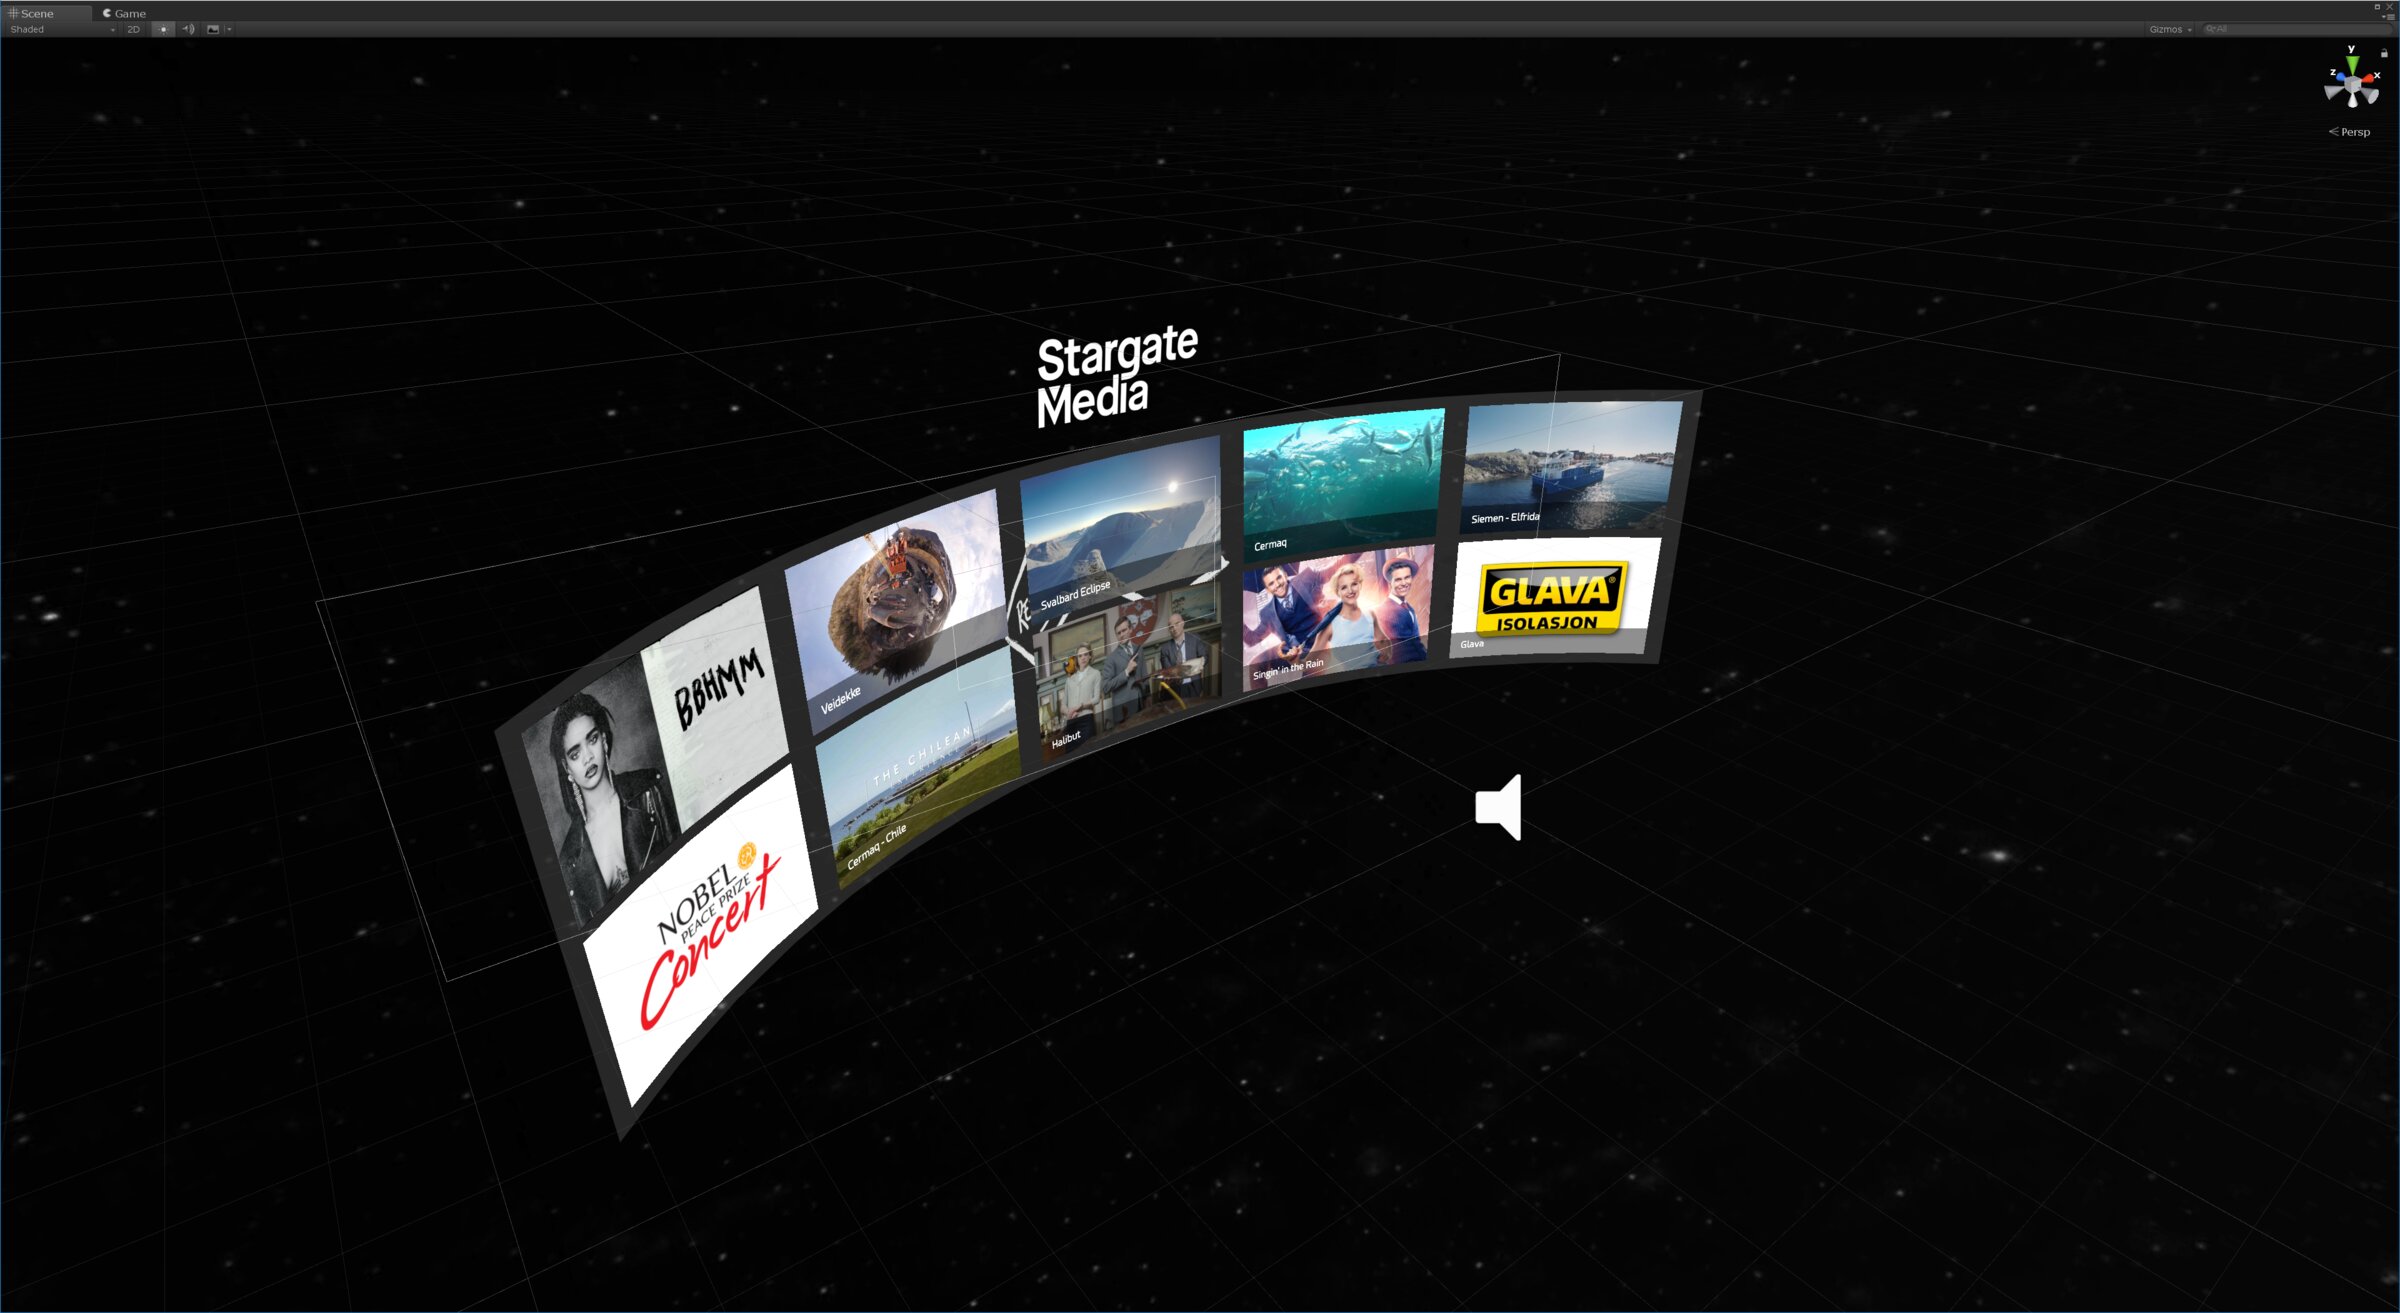Open the effects dropdown arrow
This screenshot has height=1313, width=2400.
point(229,29)
